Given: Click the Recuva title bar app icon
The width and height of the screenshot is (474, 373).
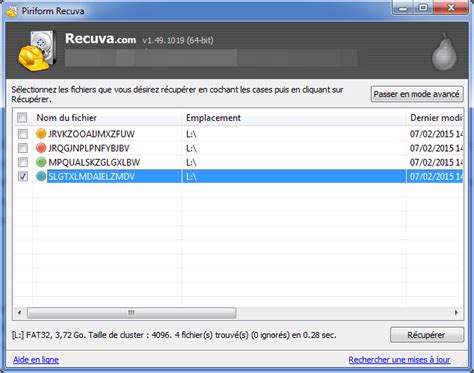Looking at the screenshot, I should pyautogui.click(x=12, y=11).
